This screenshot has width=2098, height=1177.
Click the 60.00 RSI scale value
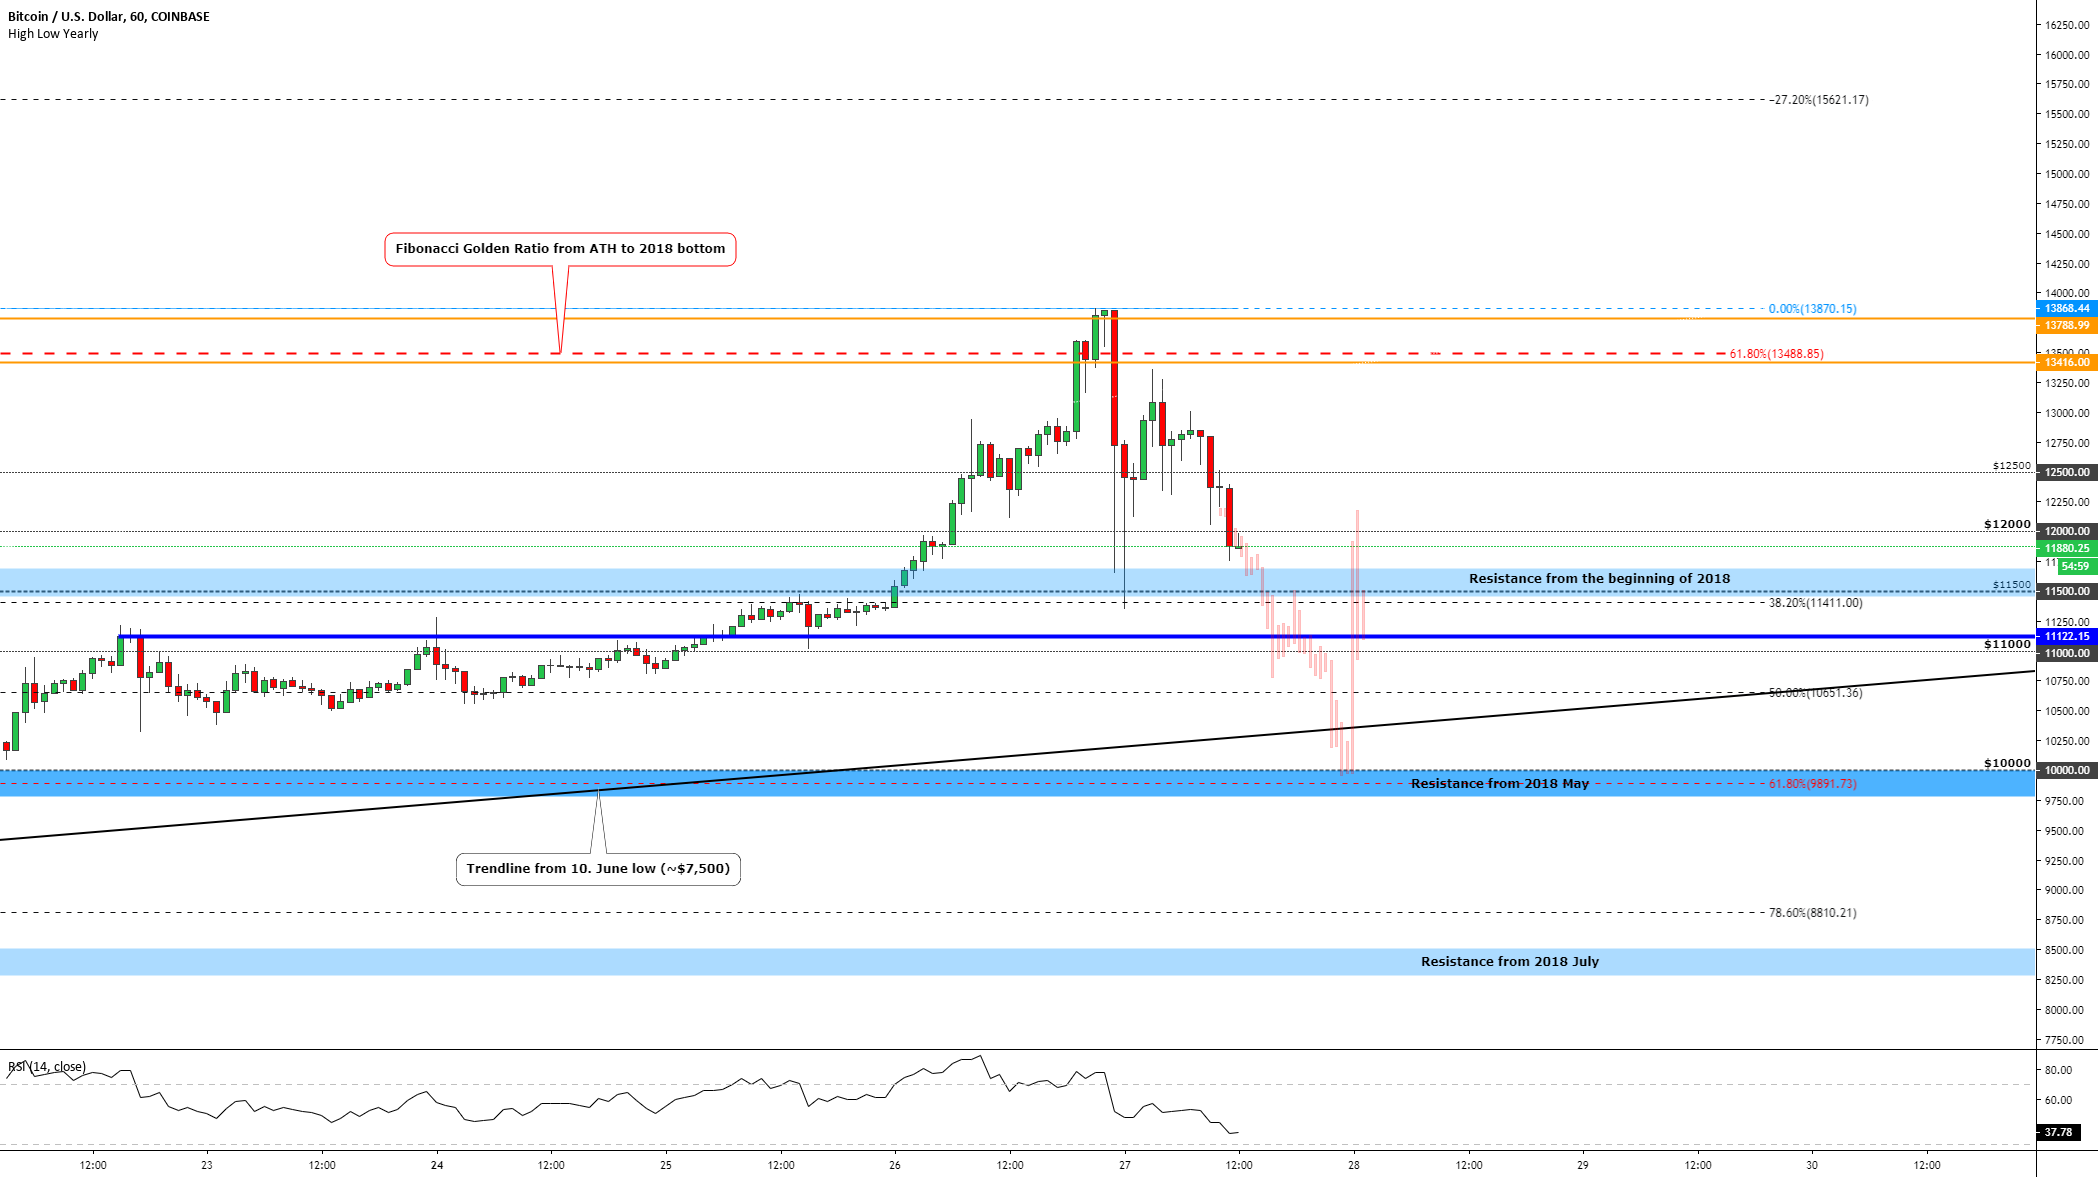pyautogui.click(x=2058, y=1100)
